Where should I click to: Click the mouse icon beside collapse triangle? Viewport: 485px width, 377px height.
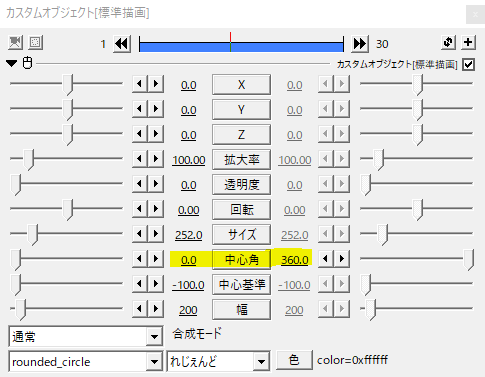(28, 63)
